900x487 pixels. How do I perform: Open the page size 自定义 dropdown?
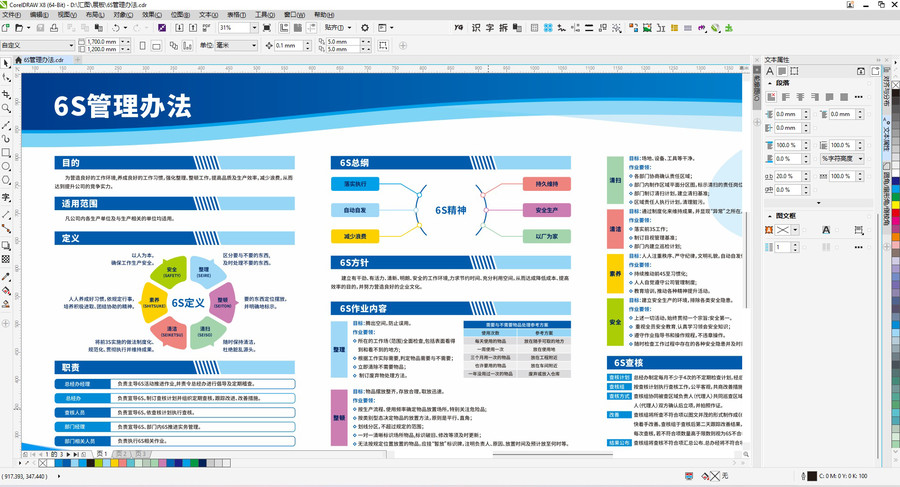(71, 45)
